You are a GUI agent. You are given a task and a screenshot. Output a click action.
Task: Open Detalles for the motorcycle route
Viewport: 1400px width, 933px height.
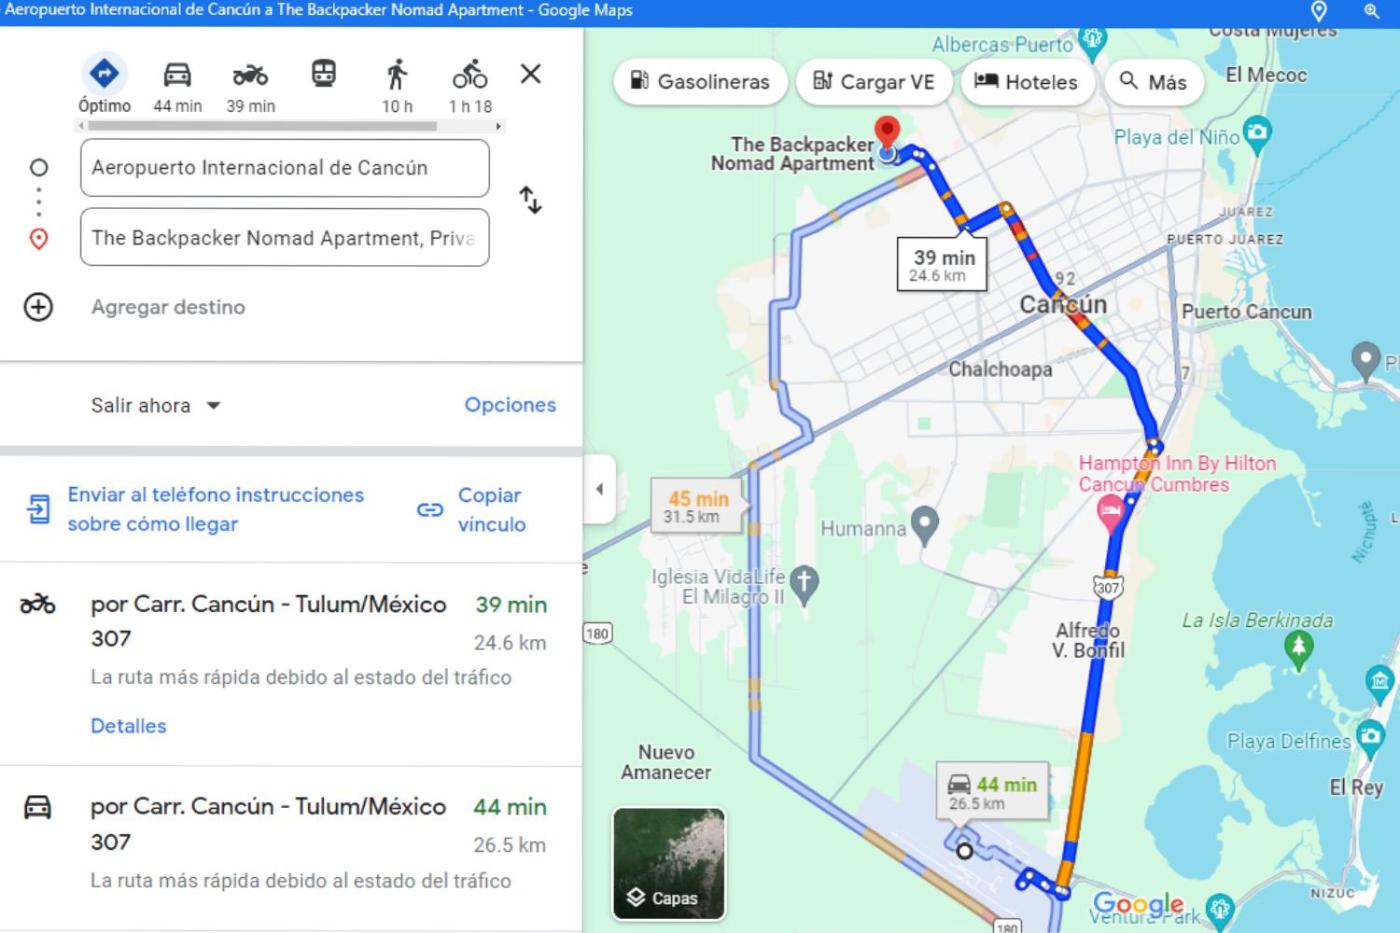pyautogui.click(x=128, y=726)
